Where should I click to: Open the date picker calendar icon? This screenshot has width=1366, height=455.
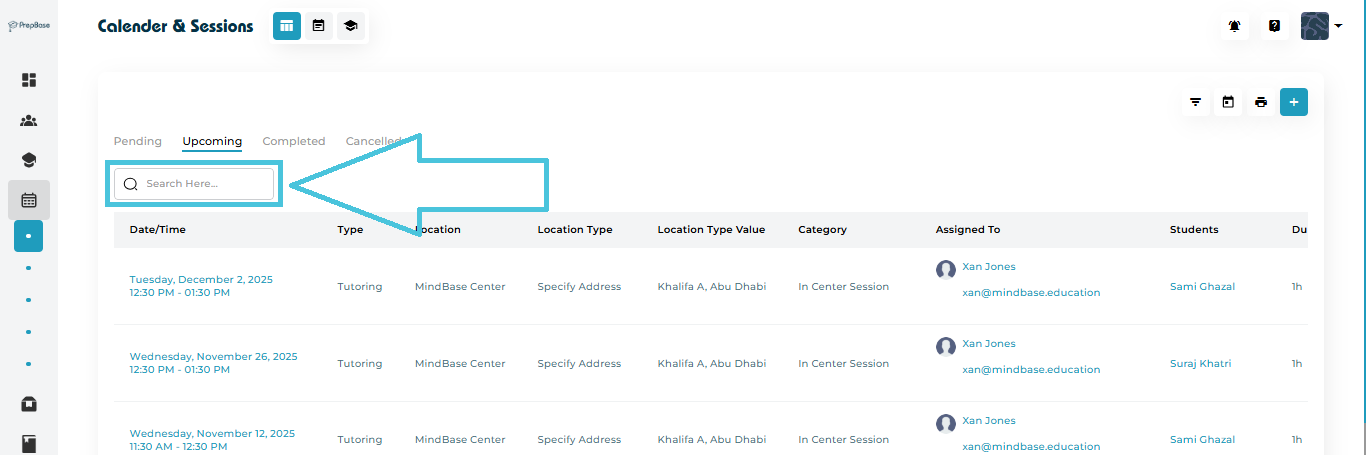(x=1228, y=102)
